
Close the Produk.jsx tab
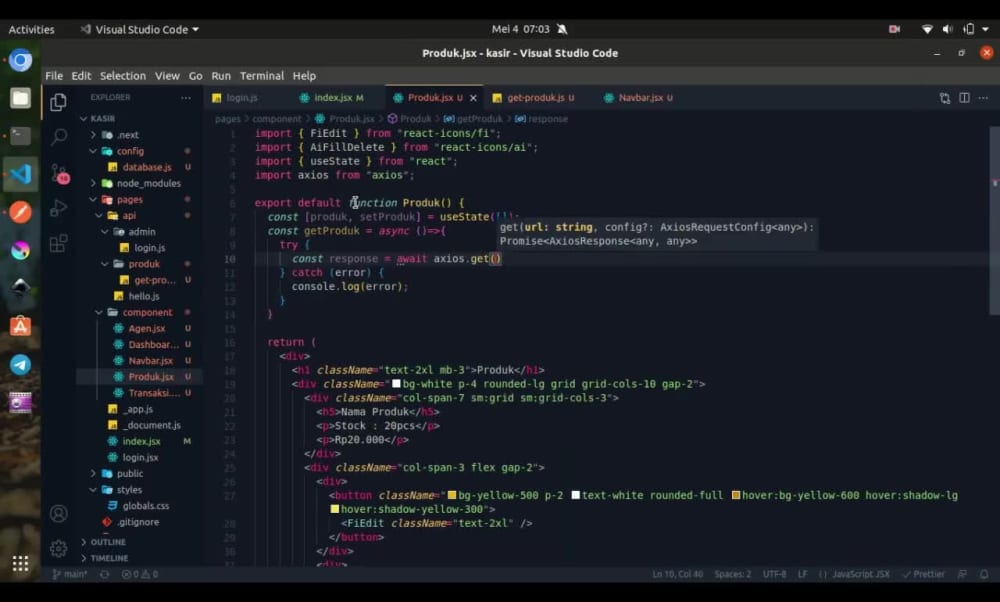pyautogui.click(x=473, y=98)
